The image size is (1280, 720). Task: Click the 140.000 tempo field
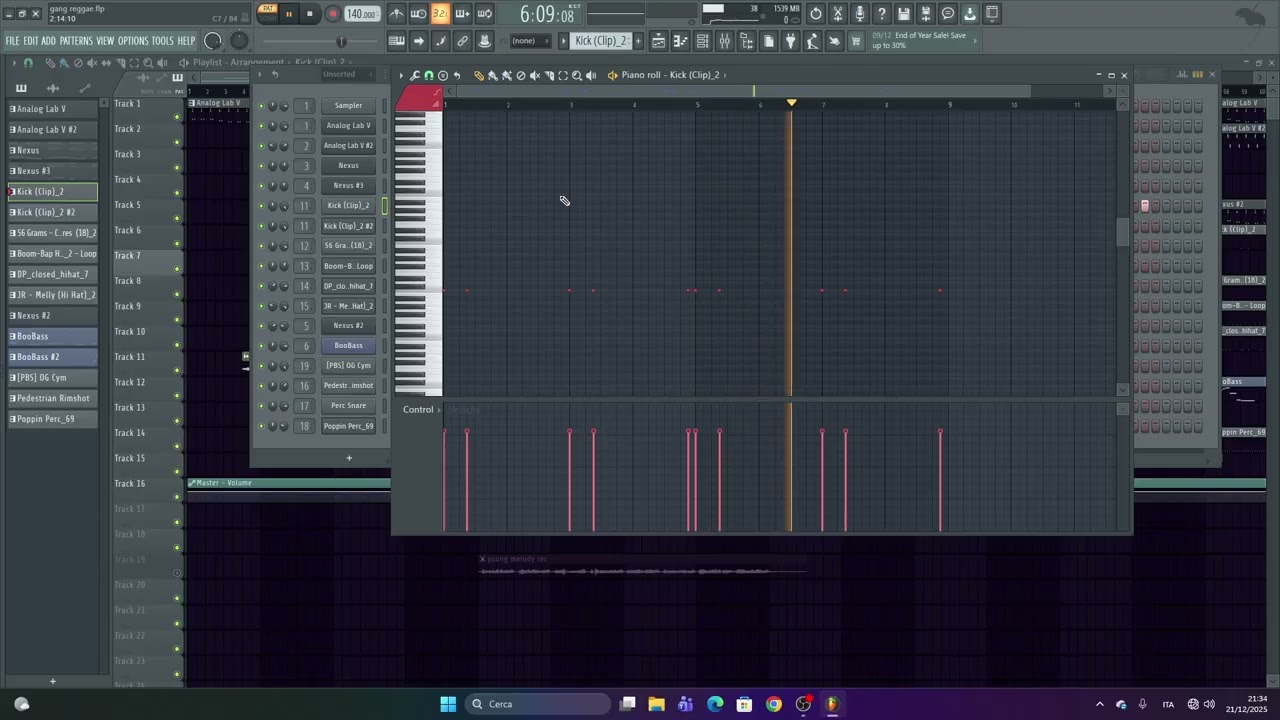coord(361,14)
